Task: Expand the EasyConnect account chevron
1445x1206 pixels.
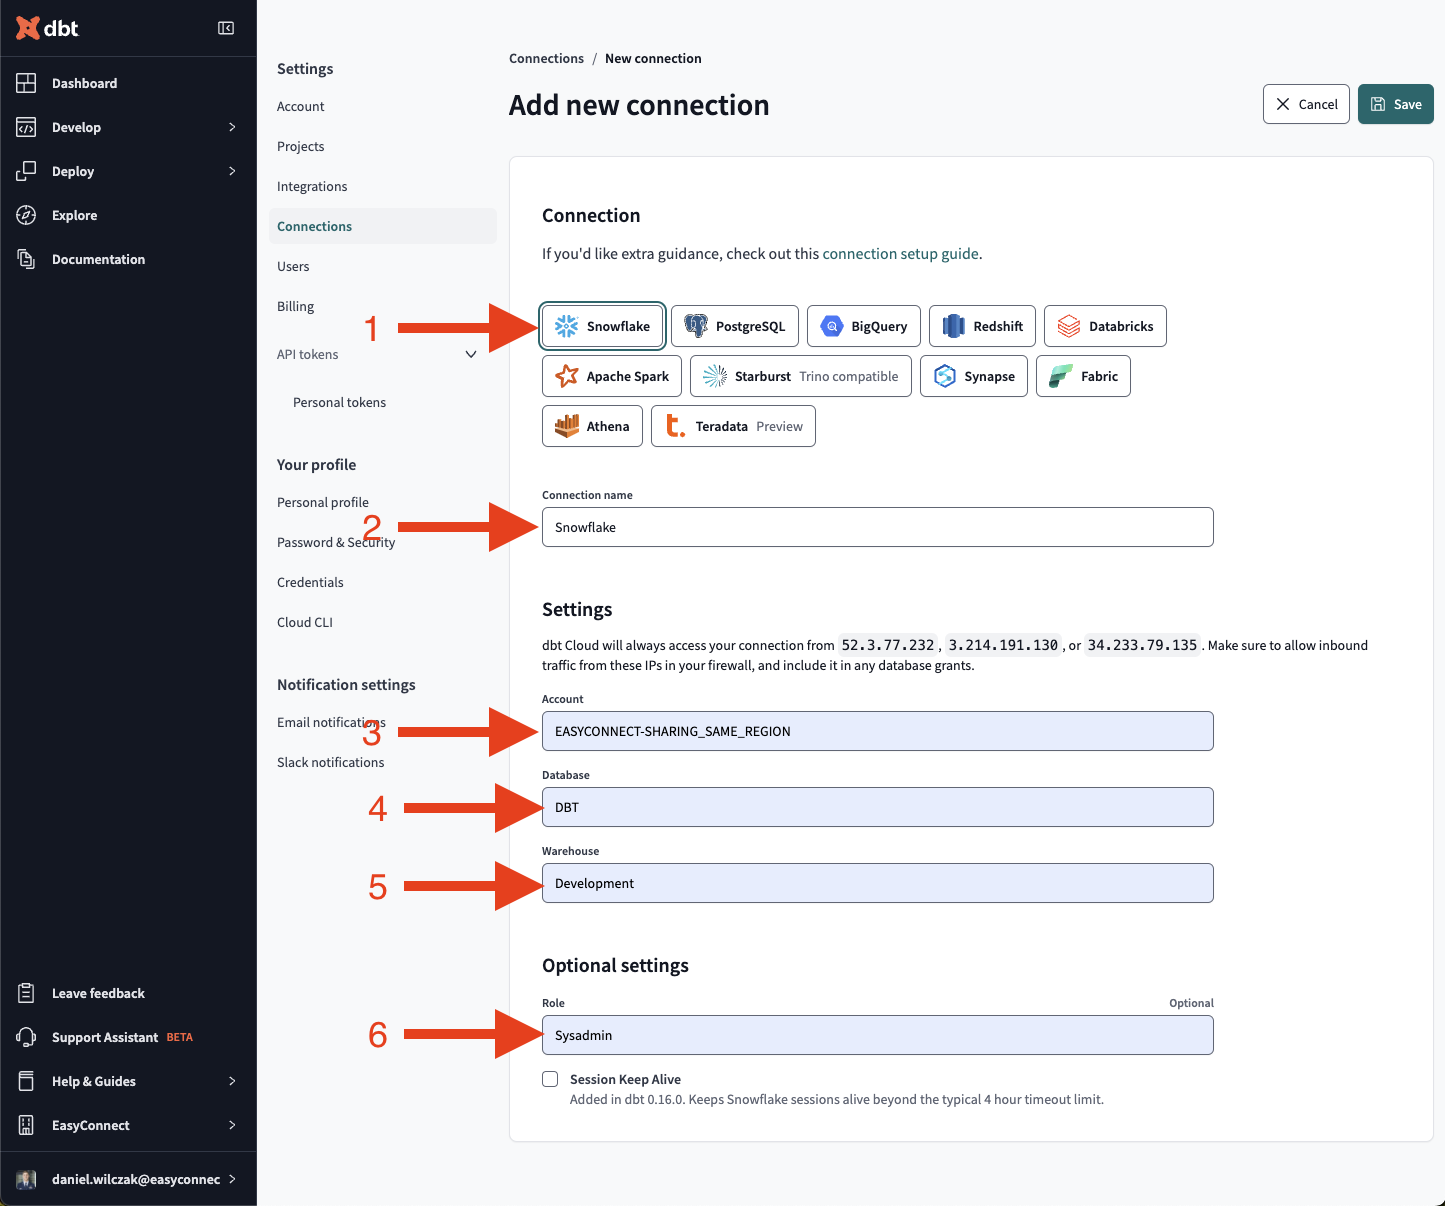Action: [x=232, y=1125]
